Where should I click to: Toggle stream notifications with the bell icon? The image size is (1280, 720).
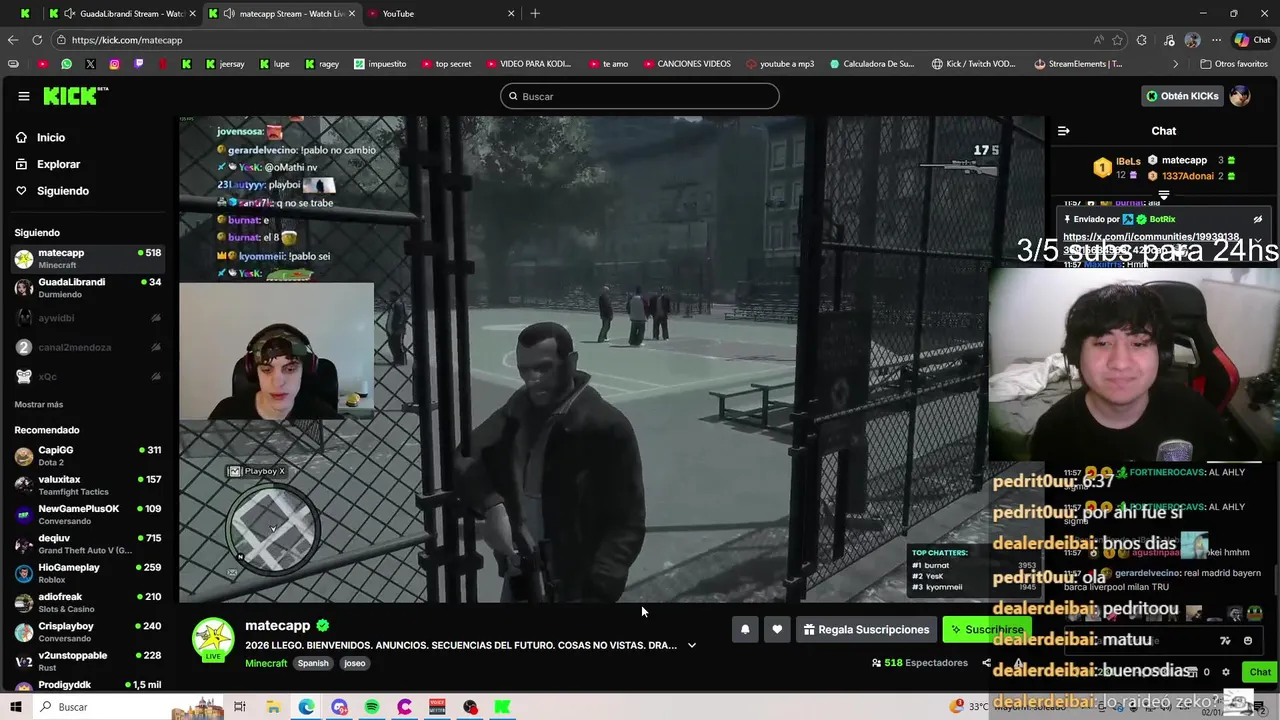click(x=745, y=629)
